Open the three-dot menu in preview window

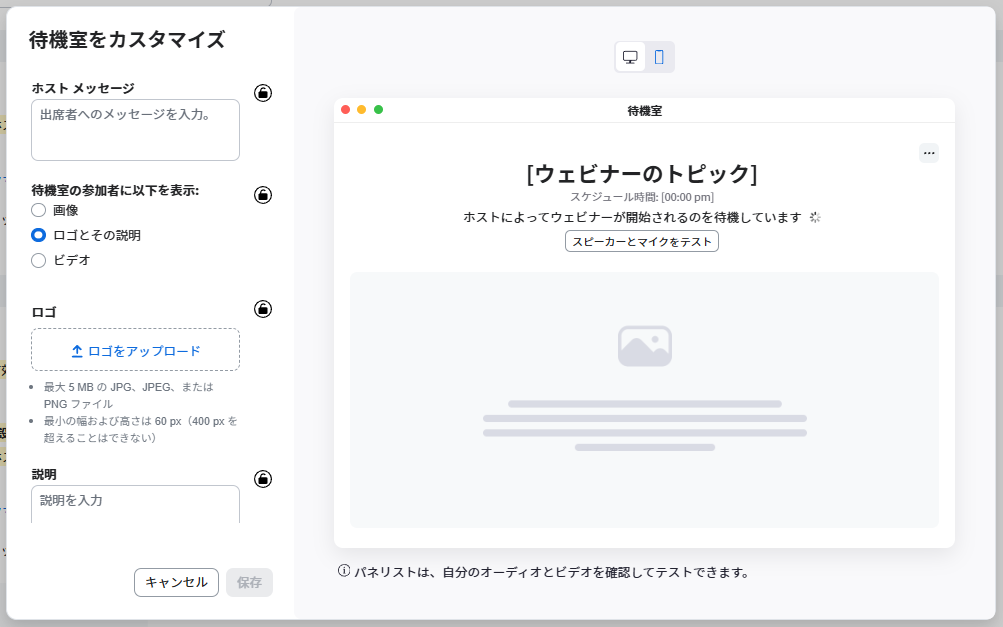[929, 153]
